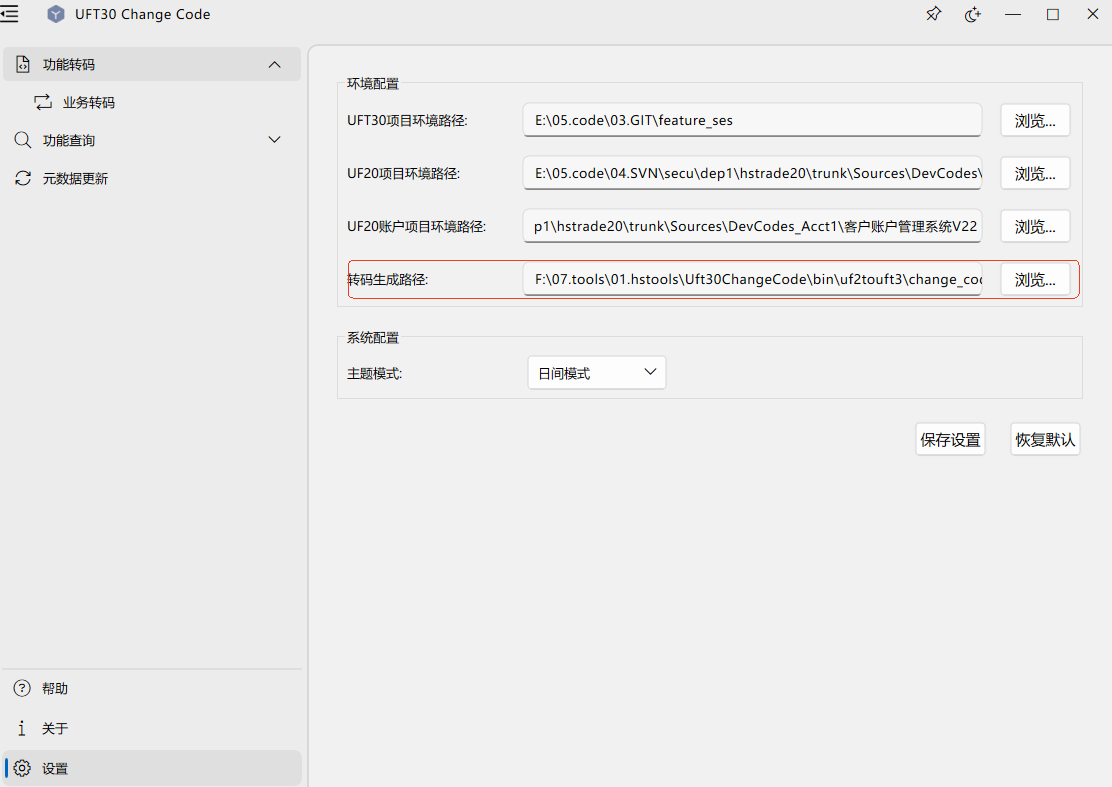Click the 元数据更新 refresh icon
The width and height of the screenshot is (1112, 787).
[23, 178]
